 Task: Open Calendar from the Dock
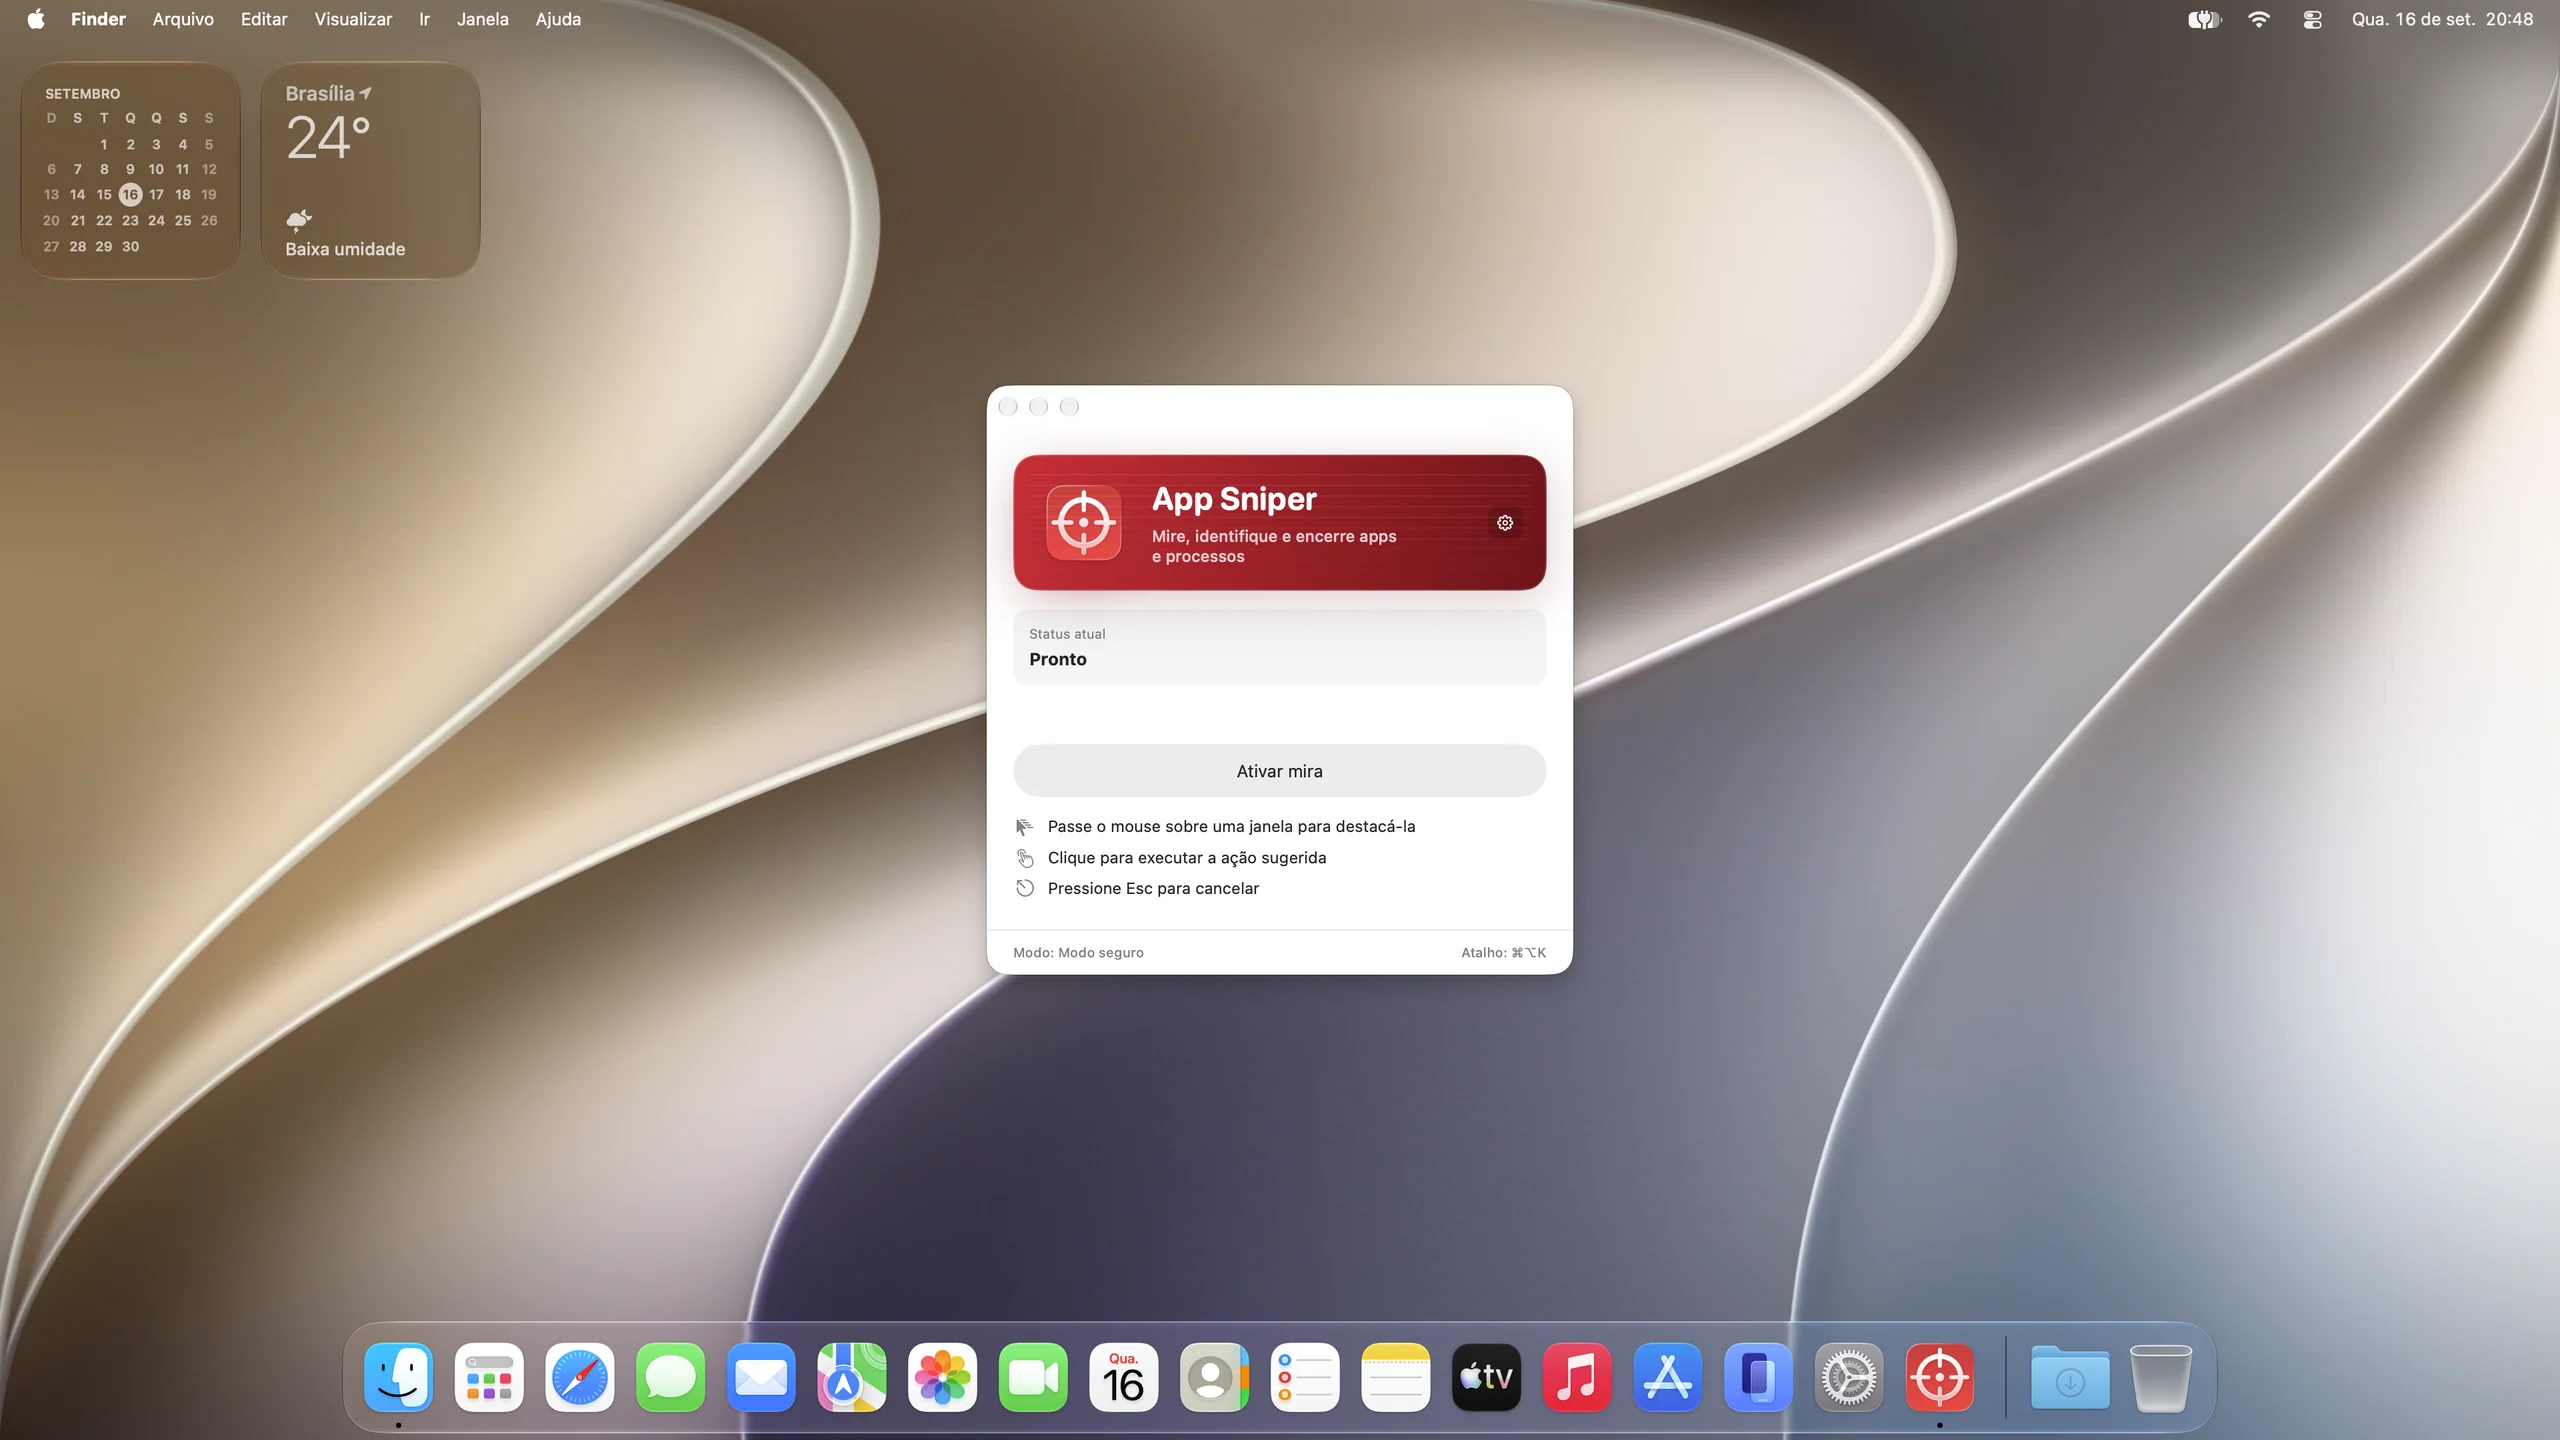click(1124, 1377)
